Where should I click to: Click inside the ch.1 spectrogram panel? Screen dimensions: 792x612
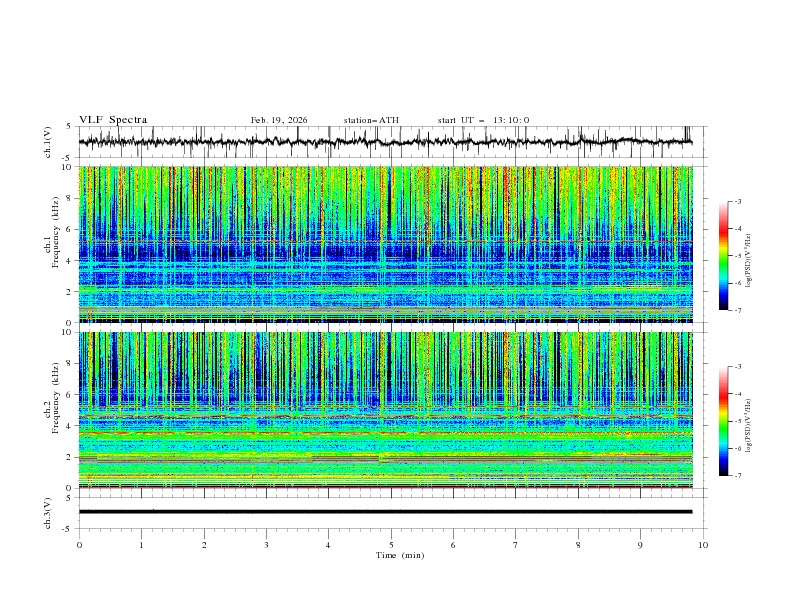[x=385, y=244]
